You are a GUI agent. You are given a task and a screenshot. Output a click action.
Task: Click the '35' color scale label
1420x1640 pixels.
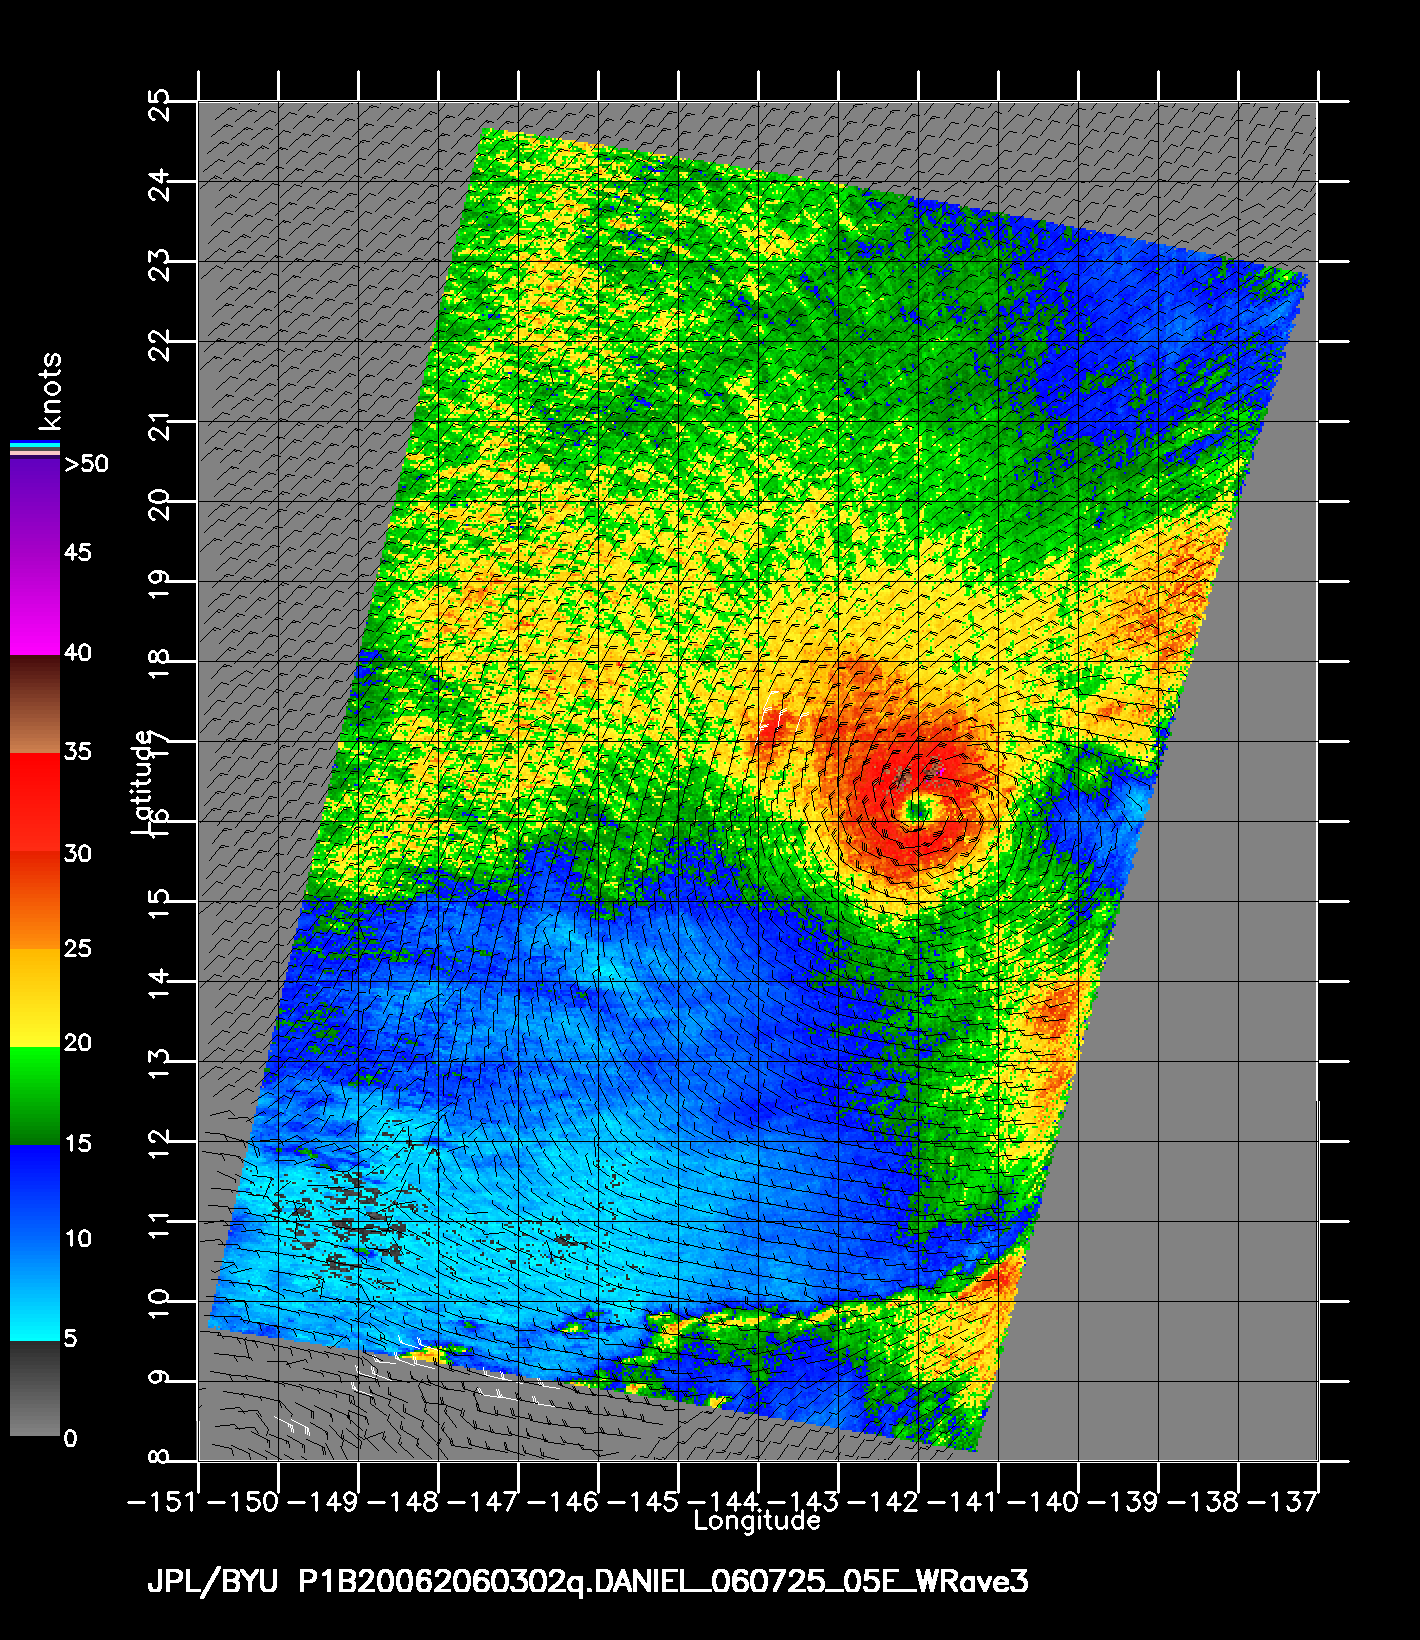78,751
